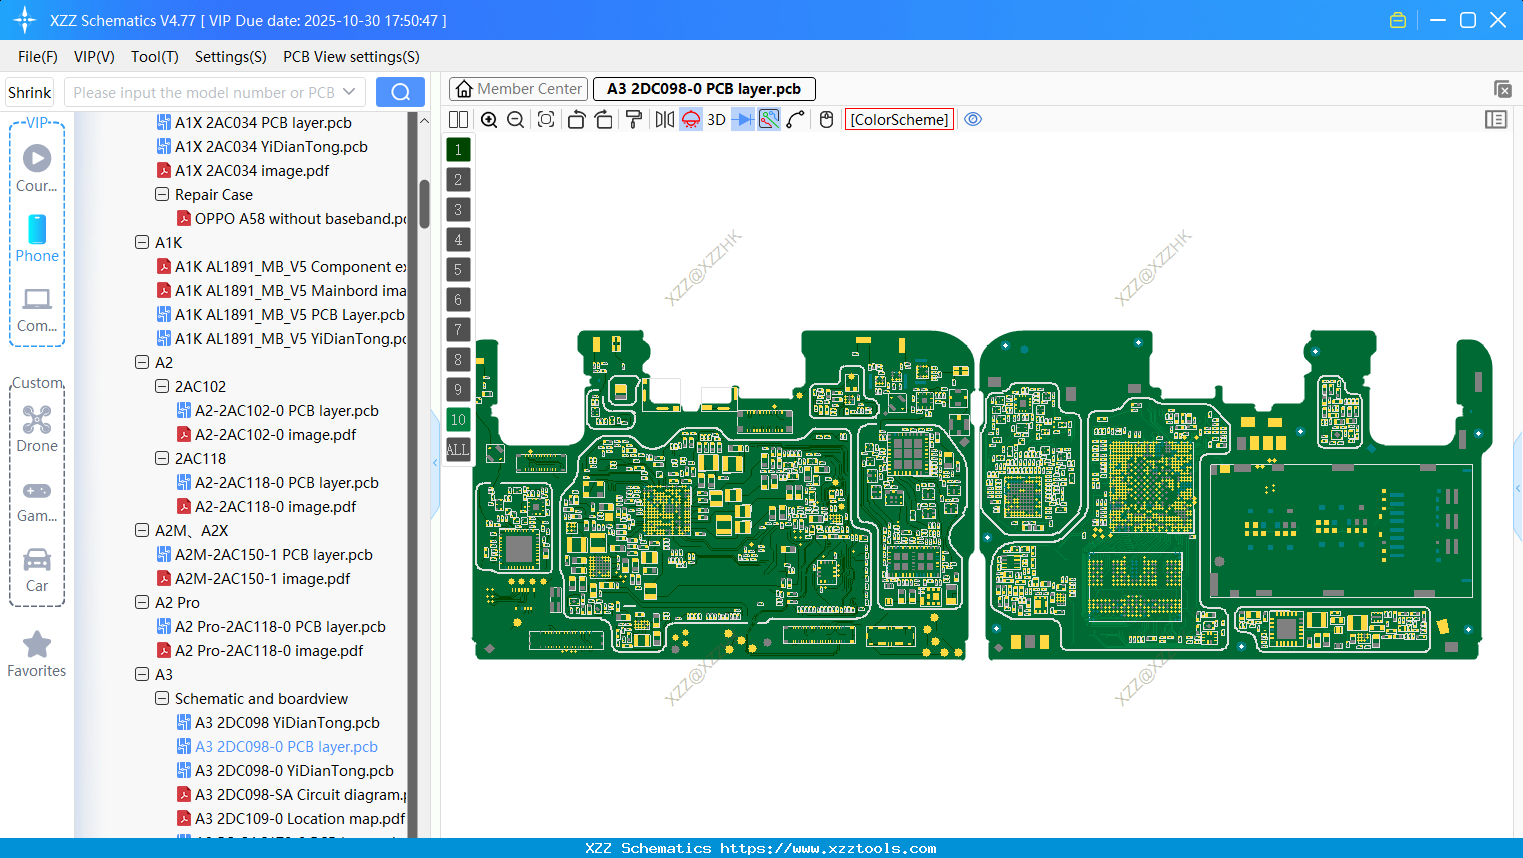Select the Zoom Out tool
Screen dimensions: 1523x858
(514, 119)
